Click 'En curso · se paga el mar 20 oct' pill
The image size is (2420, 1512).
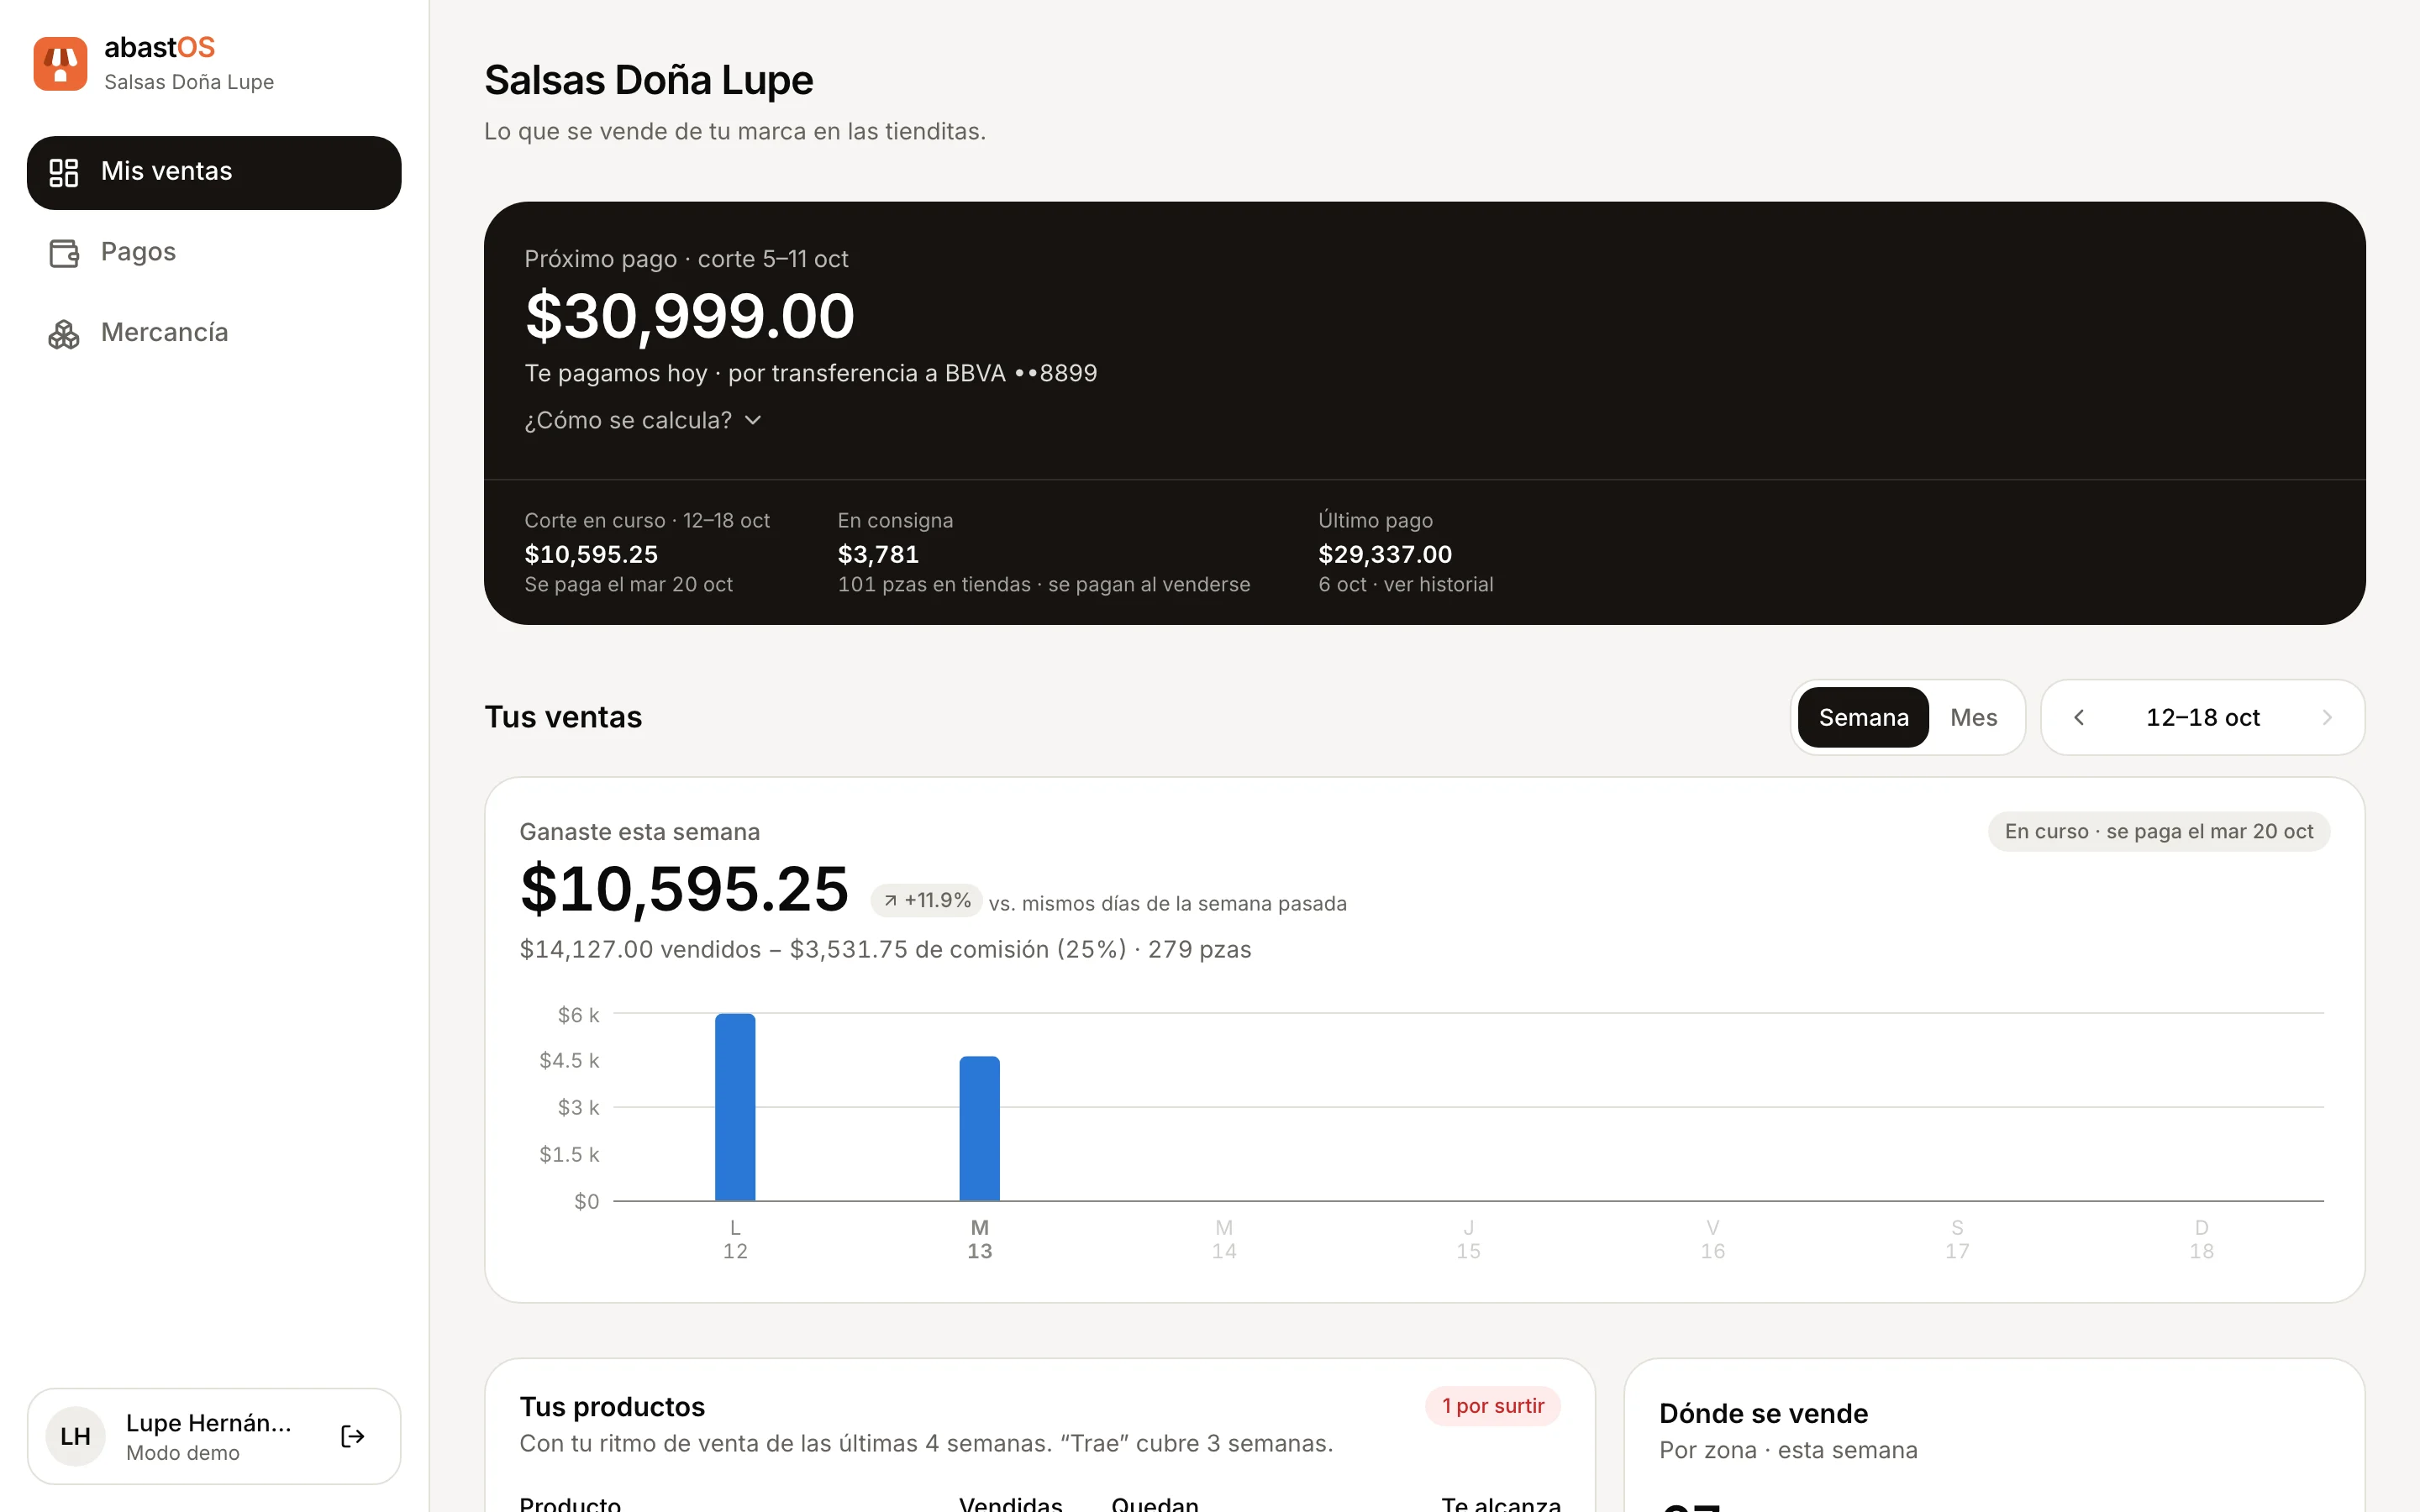(2158, 831)
